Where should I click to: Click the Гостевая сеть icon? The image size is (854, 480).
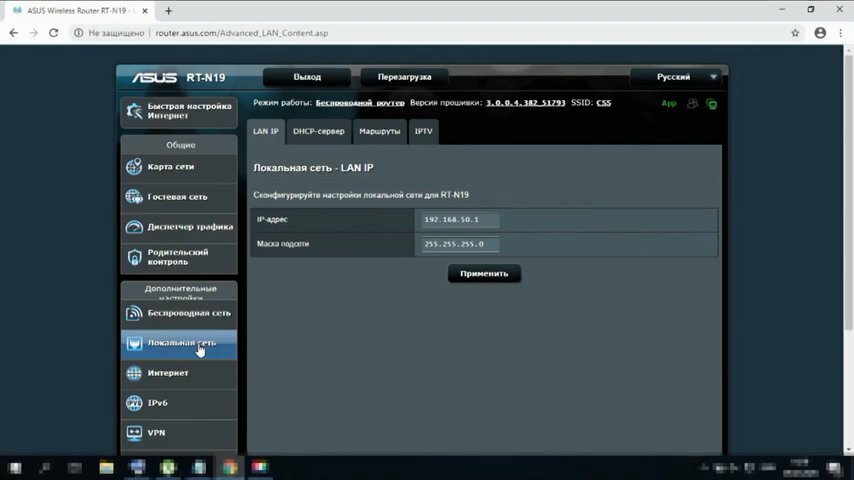click(x=134, y=197)
